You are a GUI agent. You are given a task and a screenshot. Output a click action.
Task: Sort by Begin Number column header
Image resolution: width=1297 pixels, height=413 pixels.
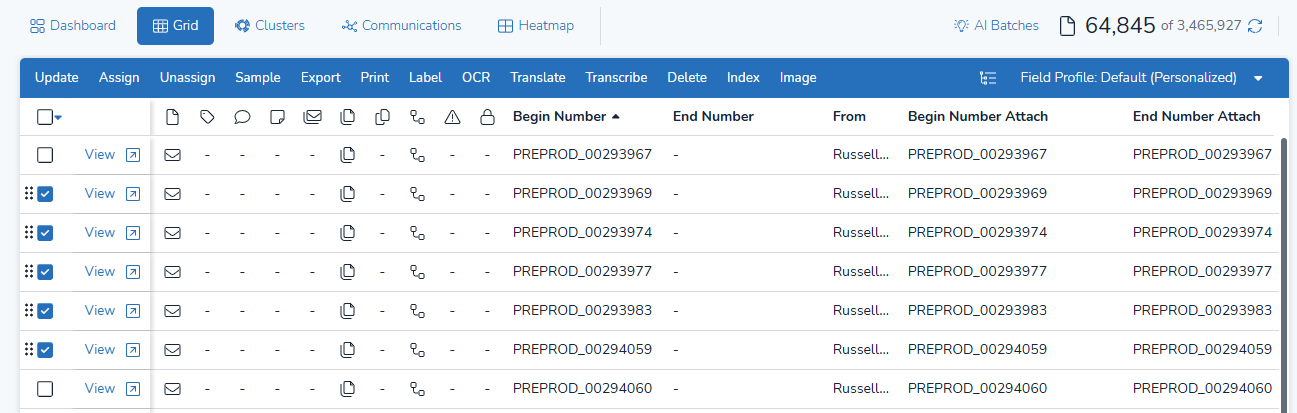point(559,117)
